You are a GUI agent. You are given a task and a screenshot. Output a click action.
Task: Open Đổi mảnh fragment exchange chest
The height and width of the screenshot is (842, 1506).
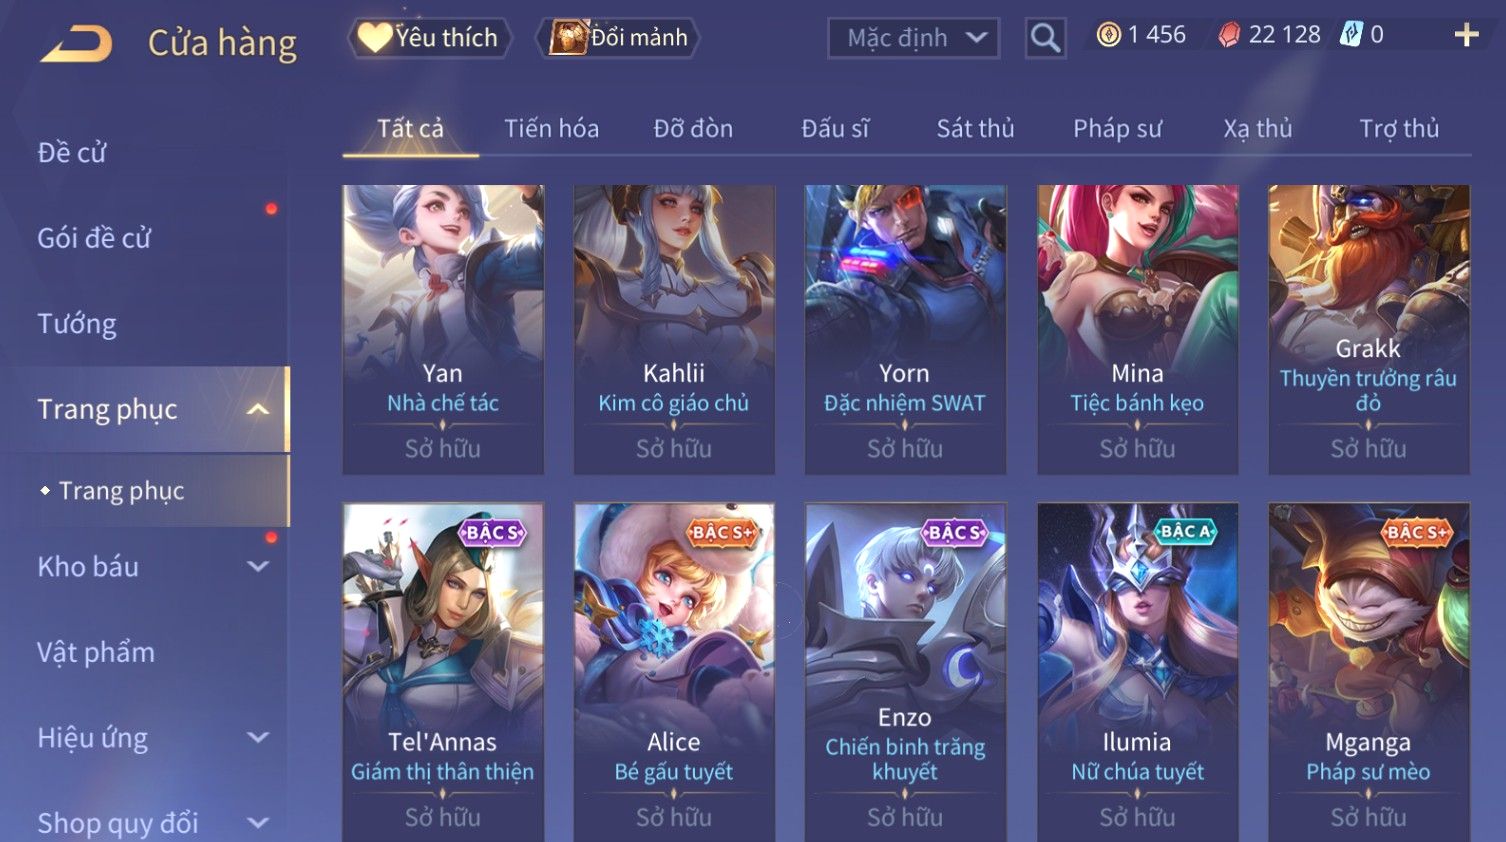click(618, 38)
